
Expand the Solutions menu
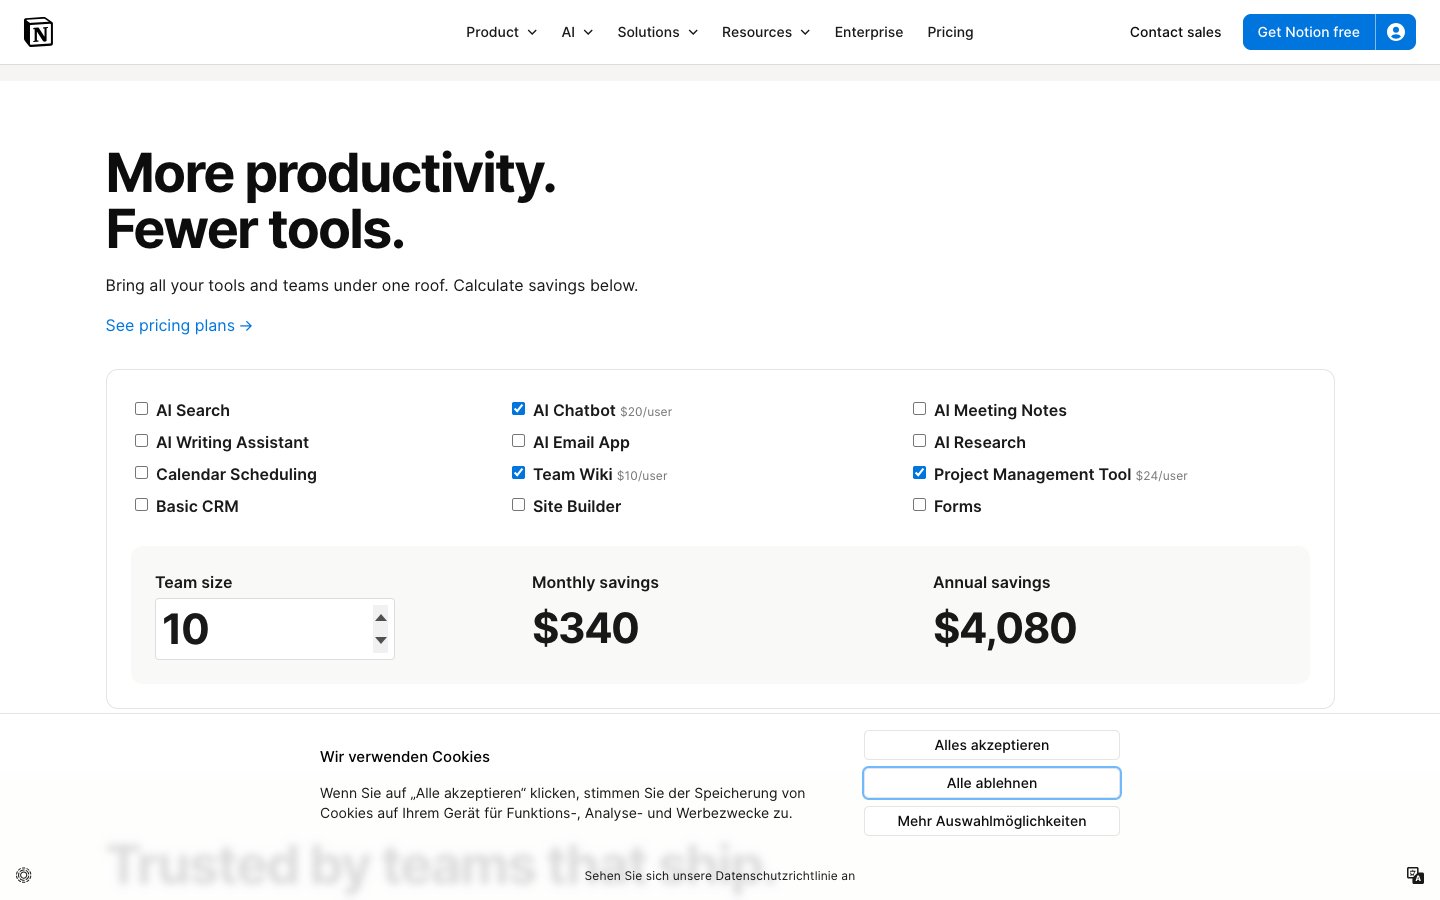pos(657,32)
